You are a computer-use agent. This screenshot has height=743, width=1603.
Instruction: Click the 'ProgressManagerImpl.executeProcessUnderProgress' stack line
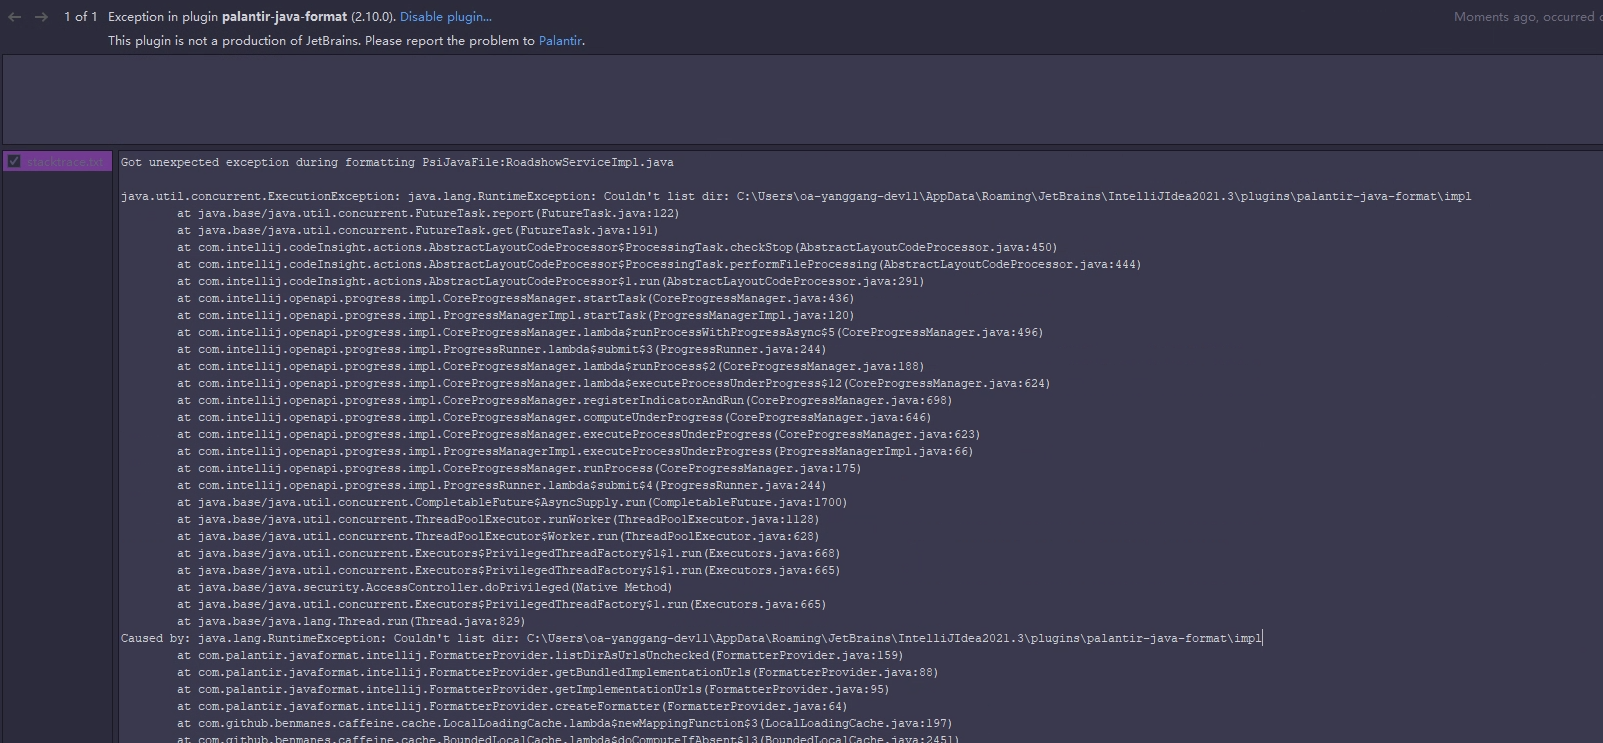(x=575, y=451)
